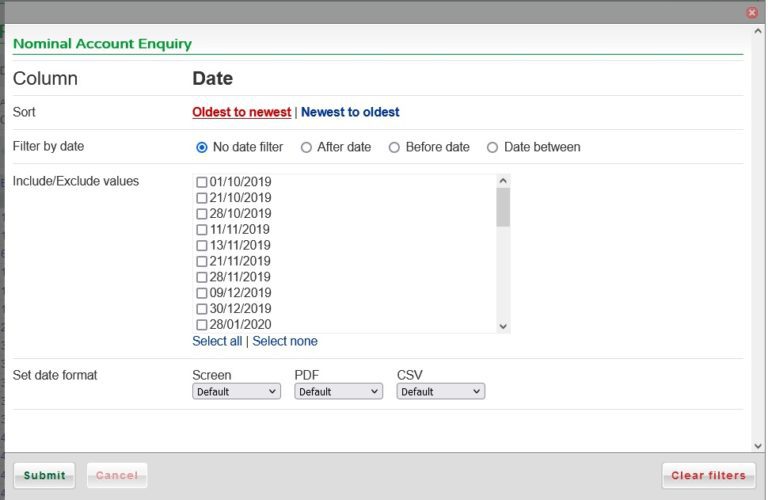Choose the Before date filter

point(394,147)
